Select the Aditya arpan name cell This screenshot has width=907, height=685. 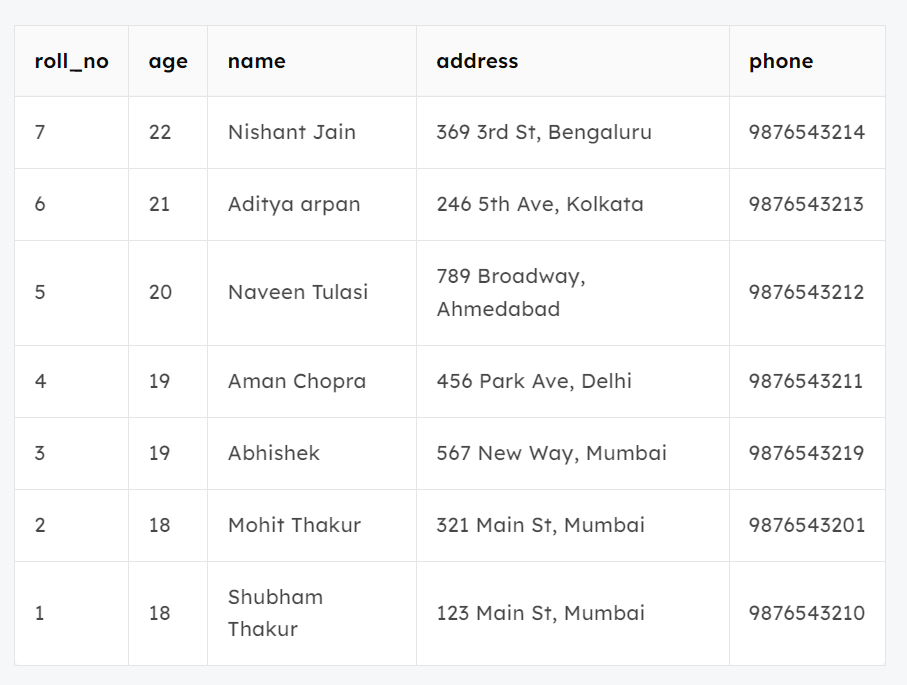click(x=294, y=204)
